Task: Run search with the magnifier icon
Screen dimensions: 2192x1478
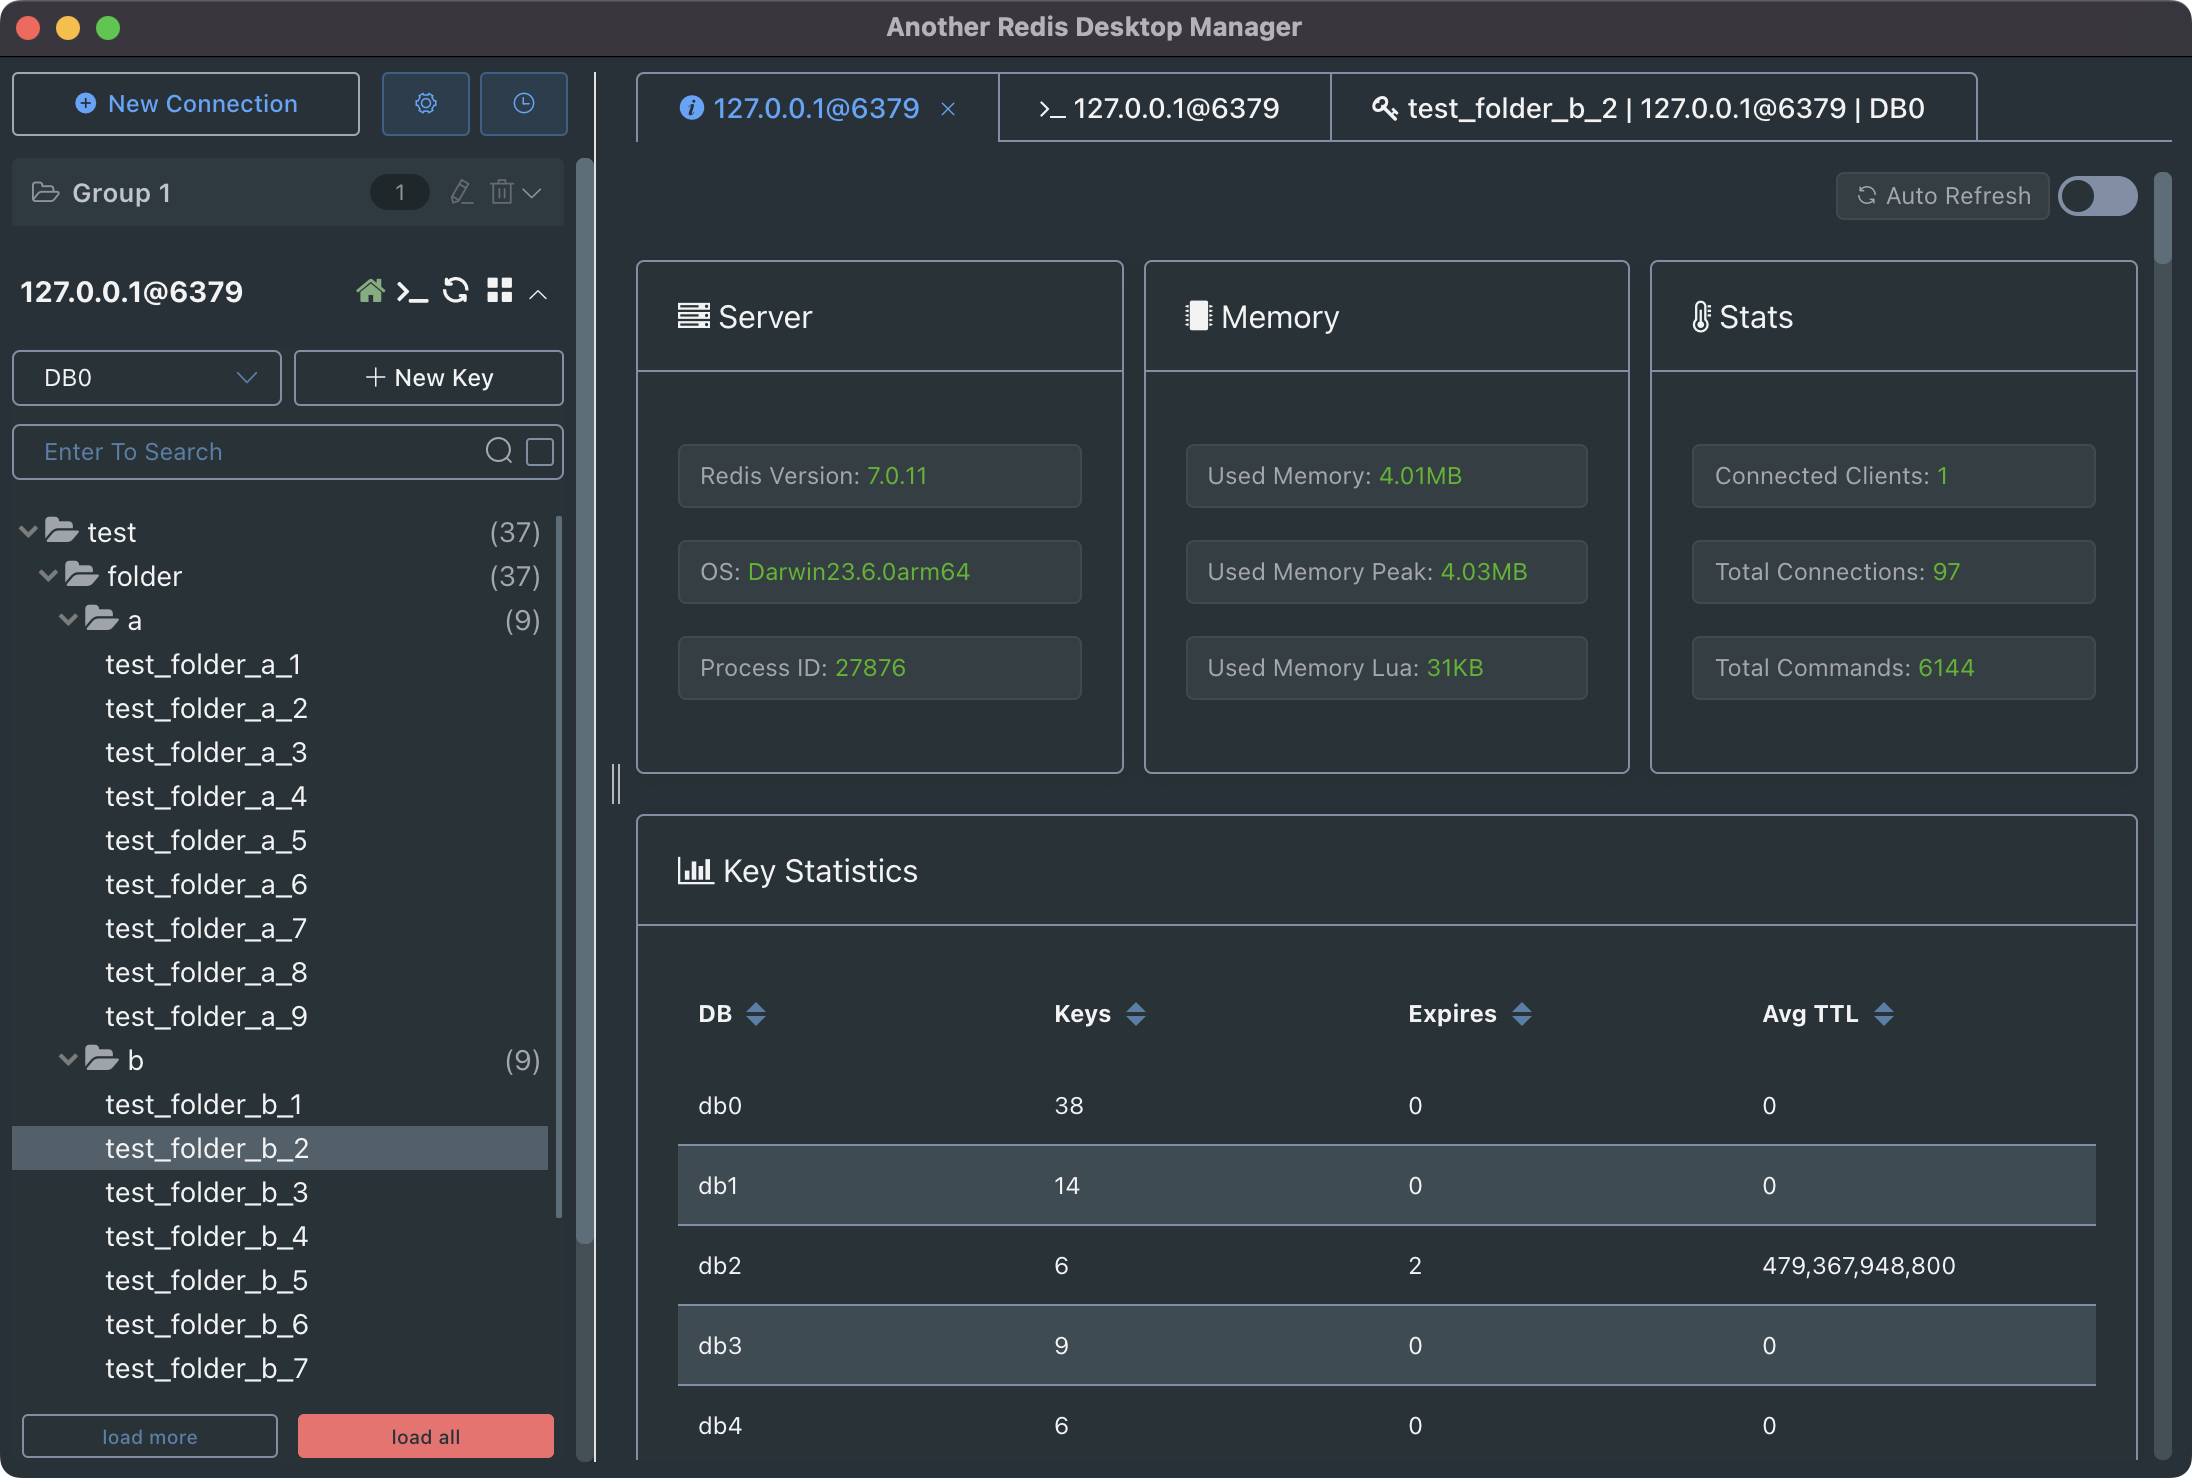Action: [x=499, y=451]
